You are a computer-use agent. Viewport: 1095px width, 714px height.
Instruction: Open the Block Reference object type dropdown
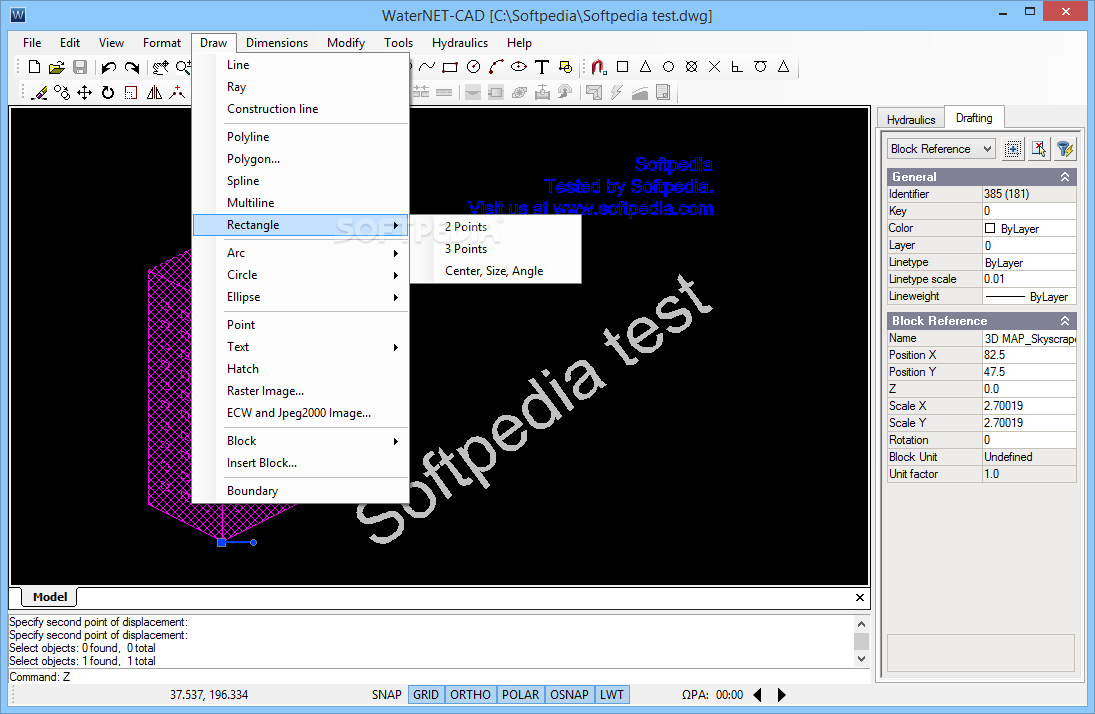point(941,149)
